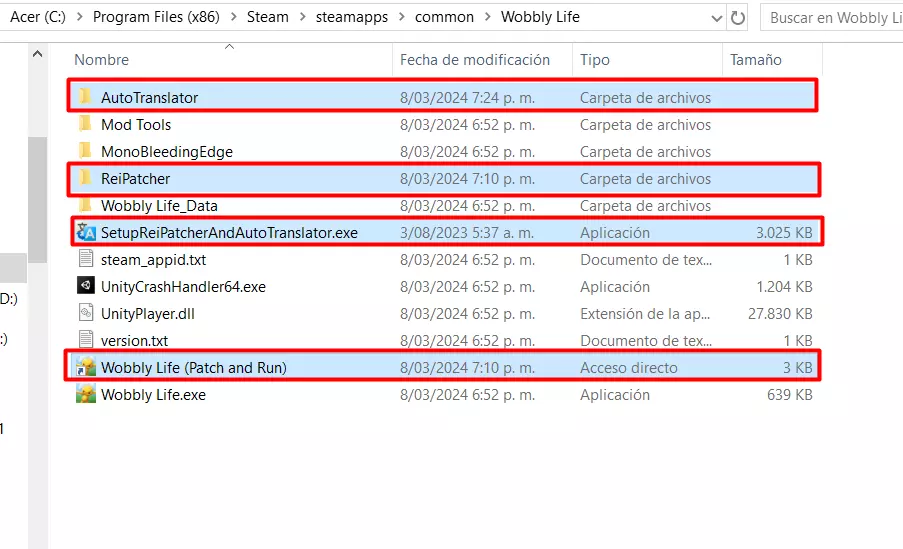The image size is (903, 549).
Task: Click the navigation pane scrollbar thumb
Action: point(37,200)
